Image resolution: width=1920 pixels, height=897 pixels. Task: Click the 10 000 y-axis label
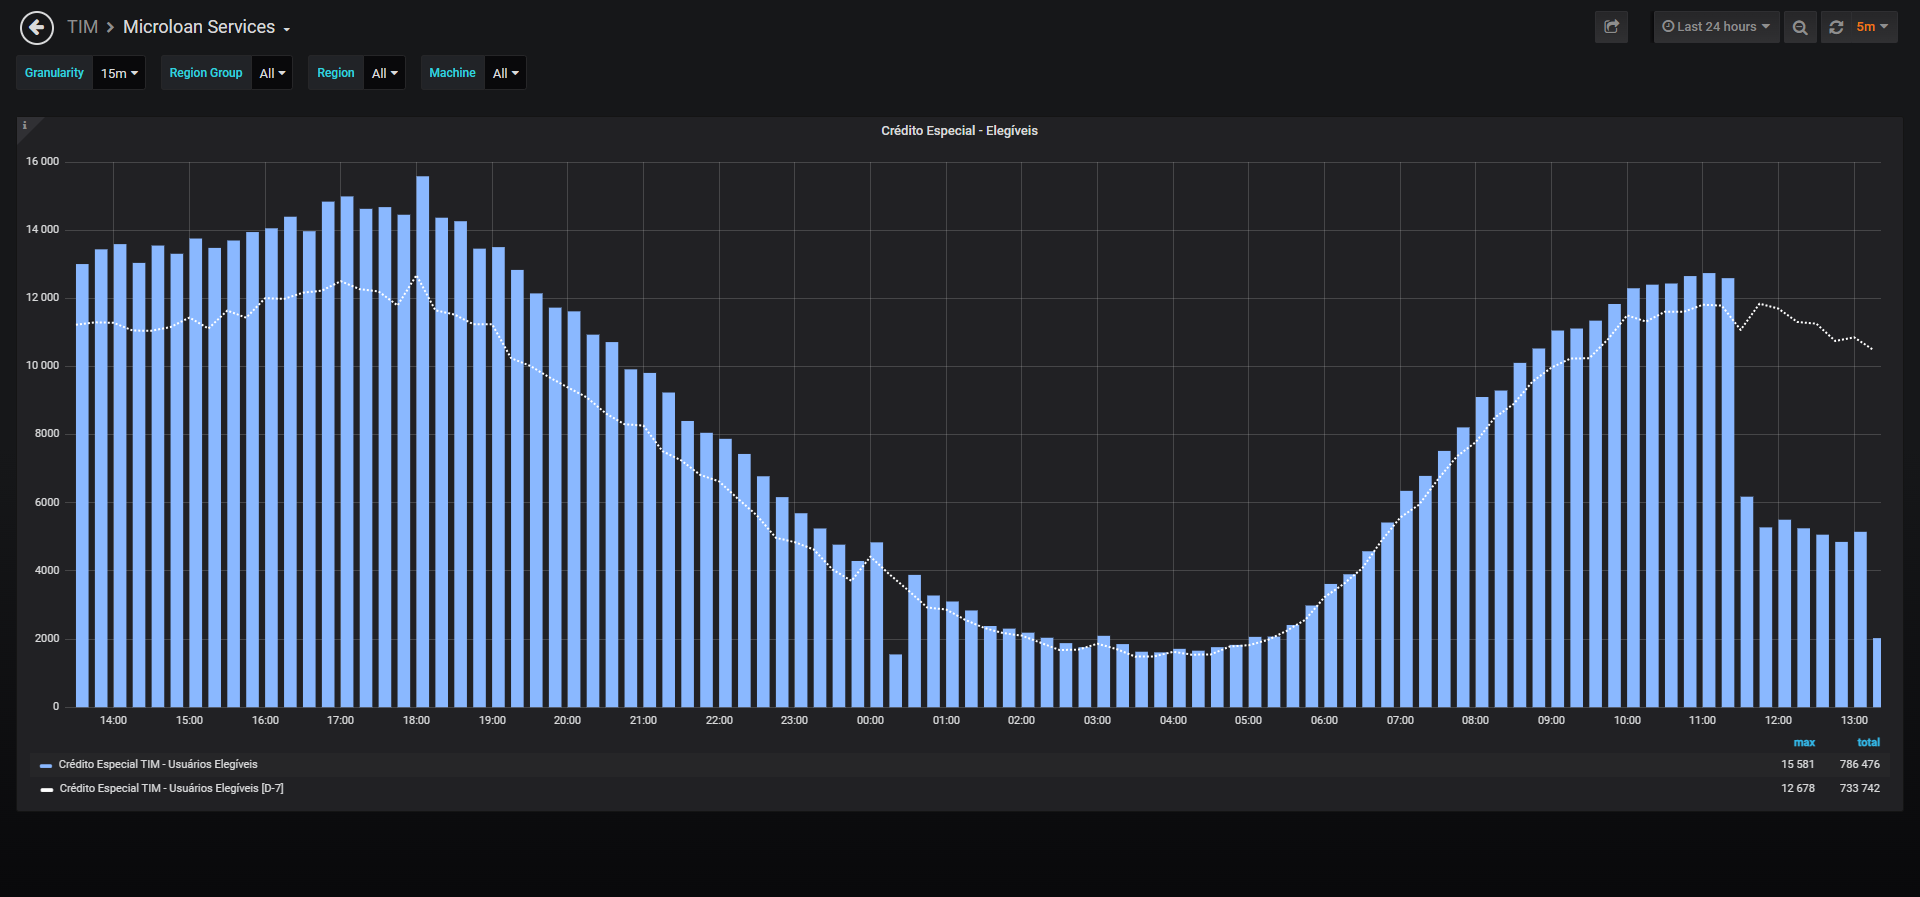[x=42, y=365]
